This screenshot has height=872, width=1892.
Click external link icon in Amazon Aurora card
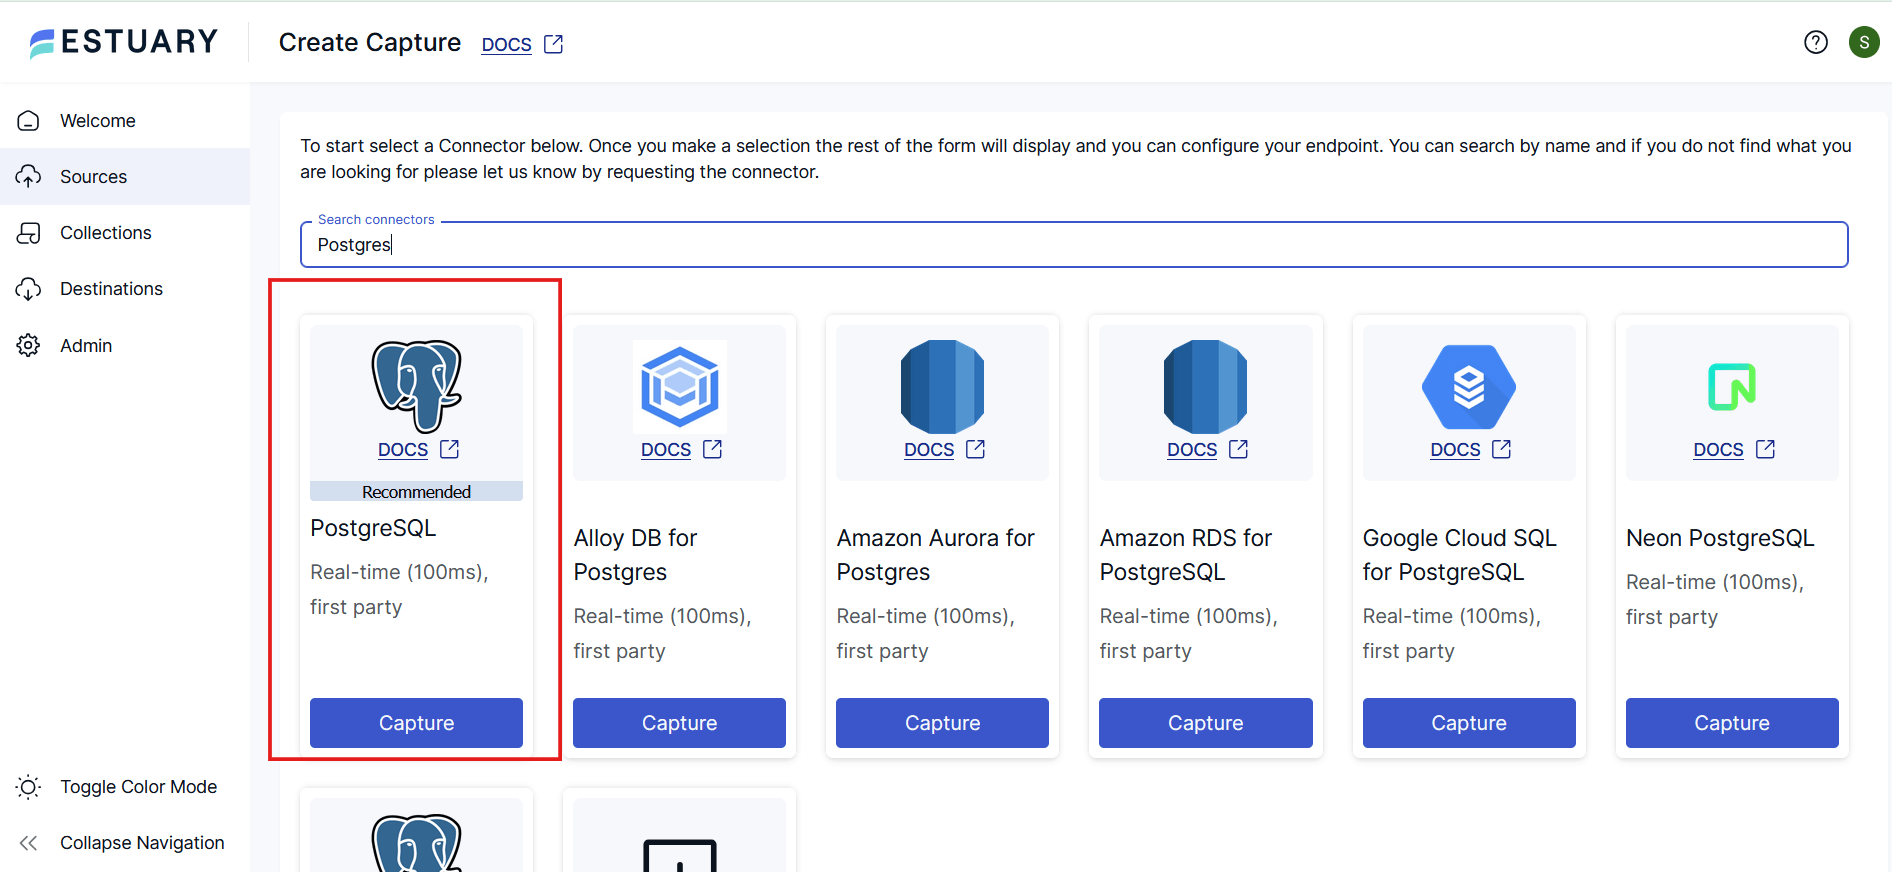click(x=976, y=449)
